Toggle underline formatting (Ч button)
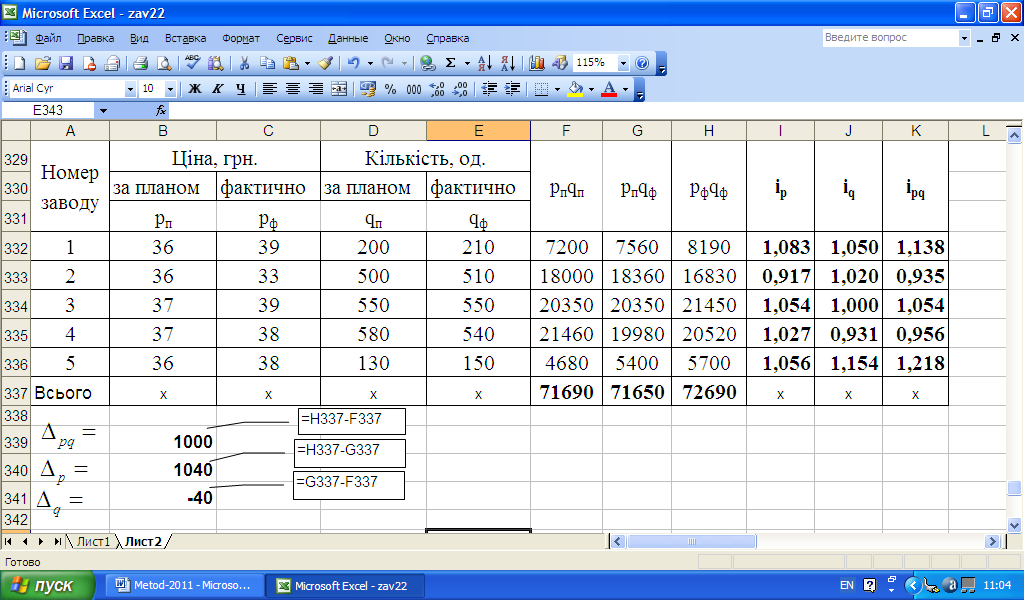Image resolution: width=1024 pixels, height=600 pixels. (240, 89)
